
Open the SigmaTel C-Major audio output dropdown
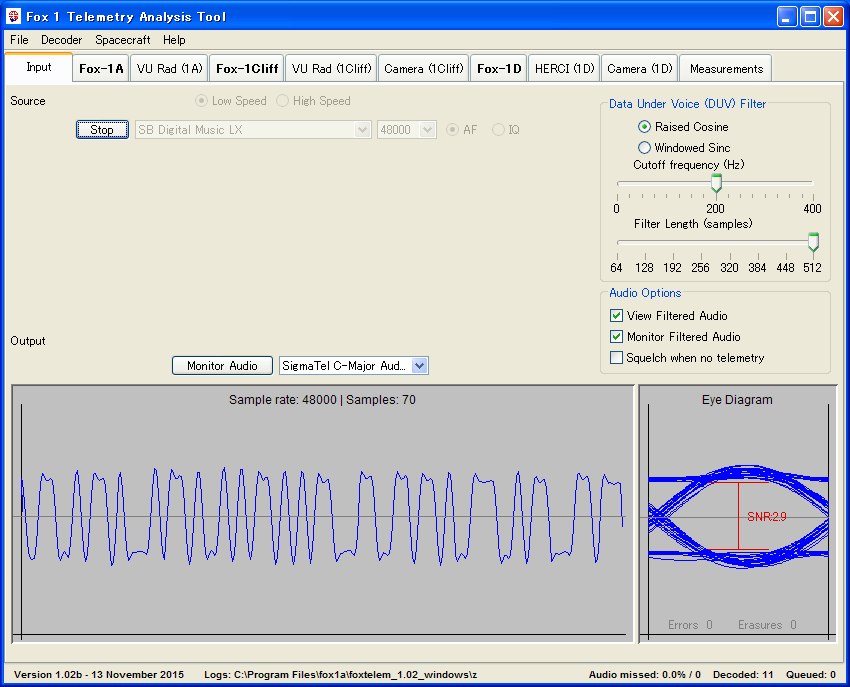coord(354,365)
